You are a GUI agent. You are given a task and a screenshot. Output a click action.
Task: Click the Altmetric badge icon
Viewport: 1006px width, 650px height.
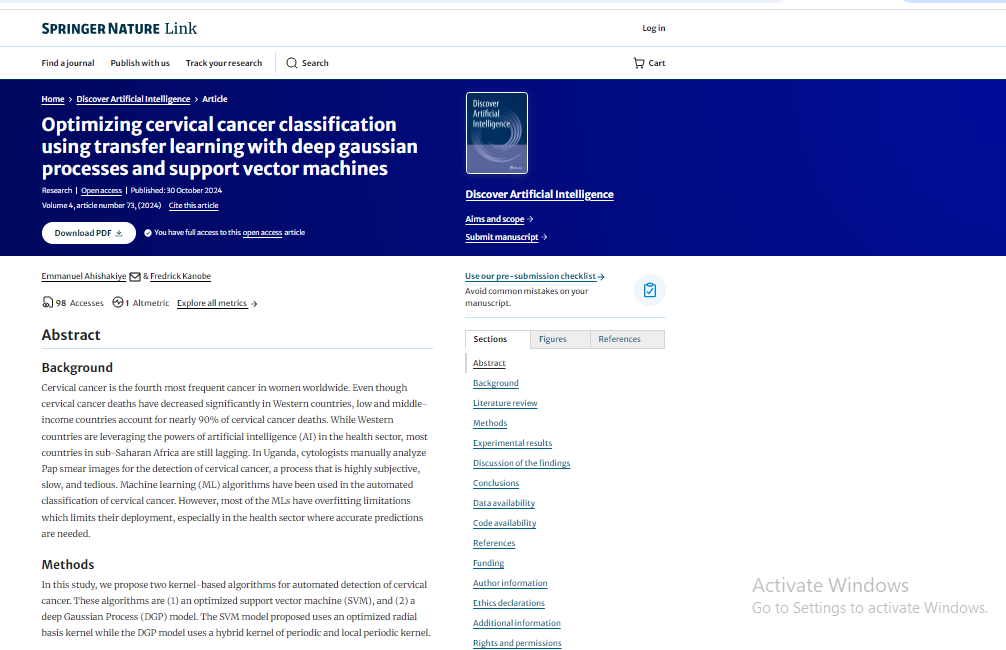pyautogui.click(x=118, y=303)
